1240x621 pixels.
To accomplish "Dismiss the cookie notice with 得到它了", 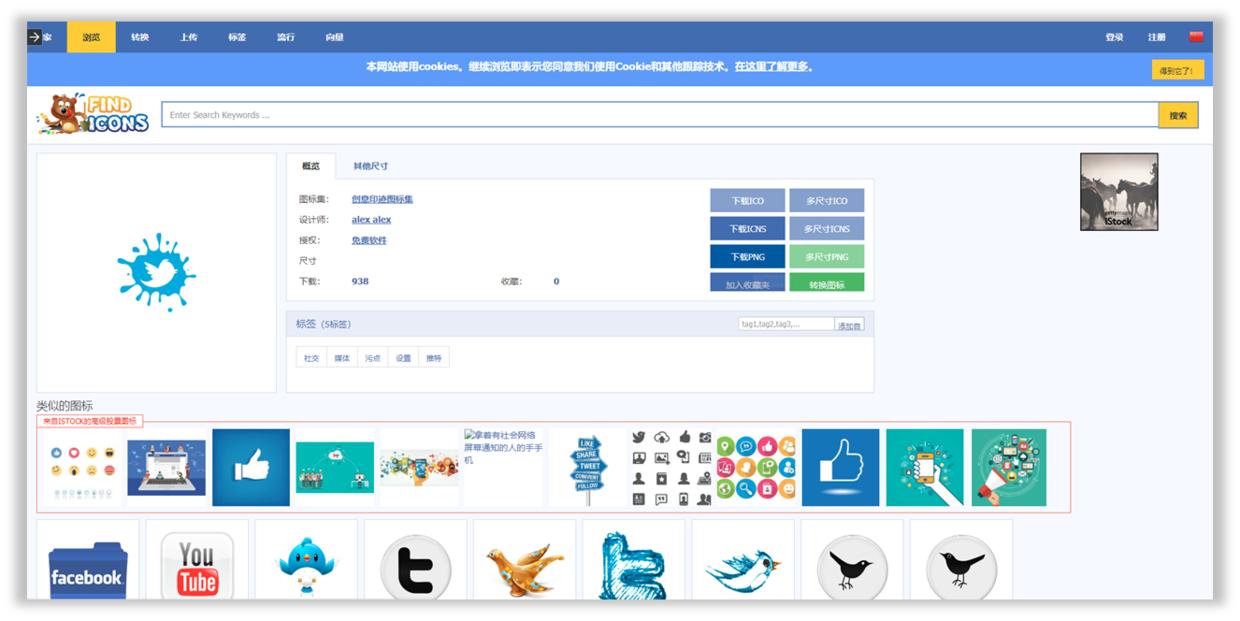I will tap(1178, 70).
